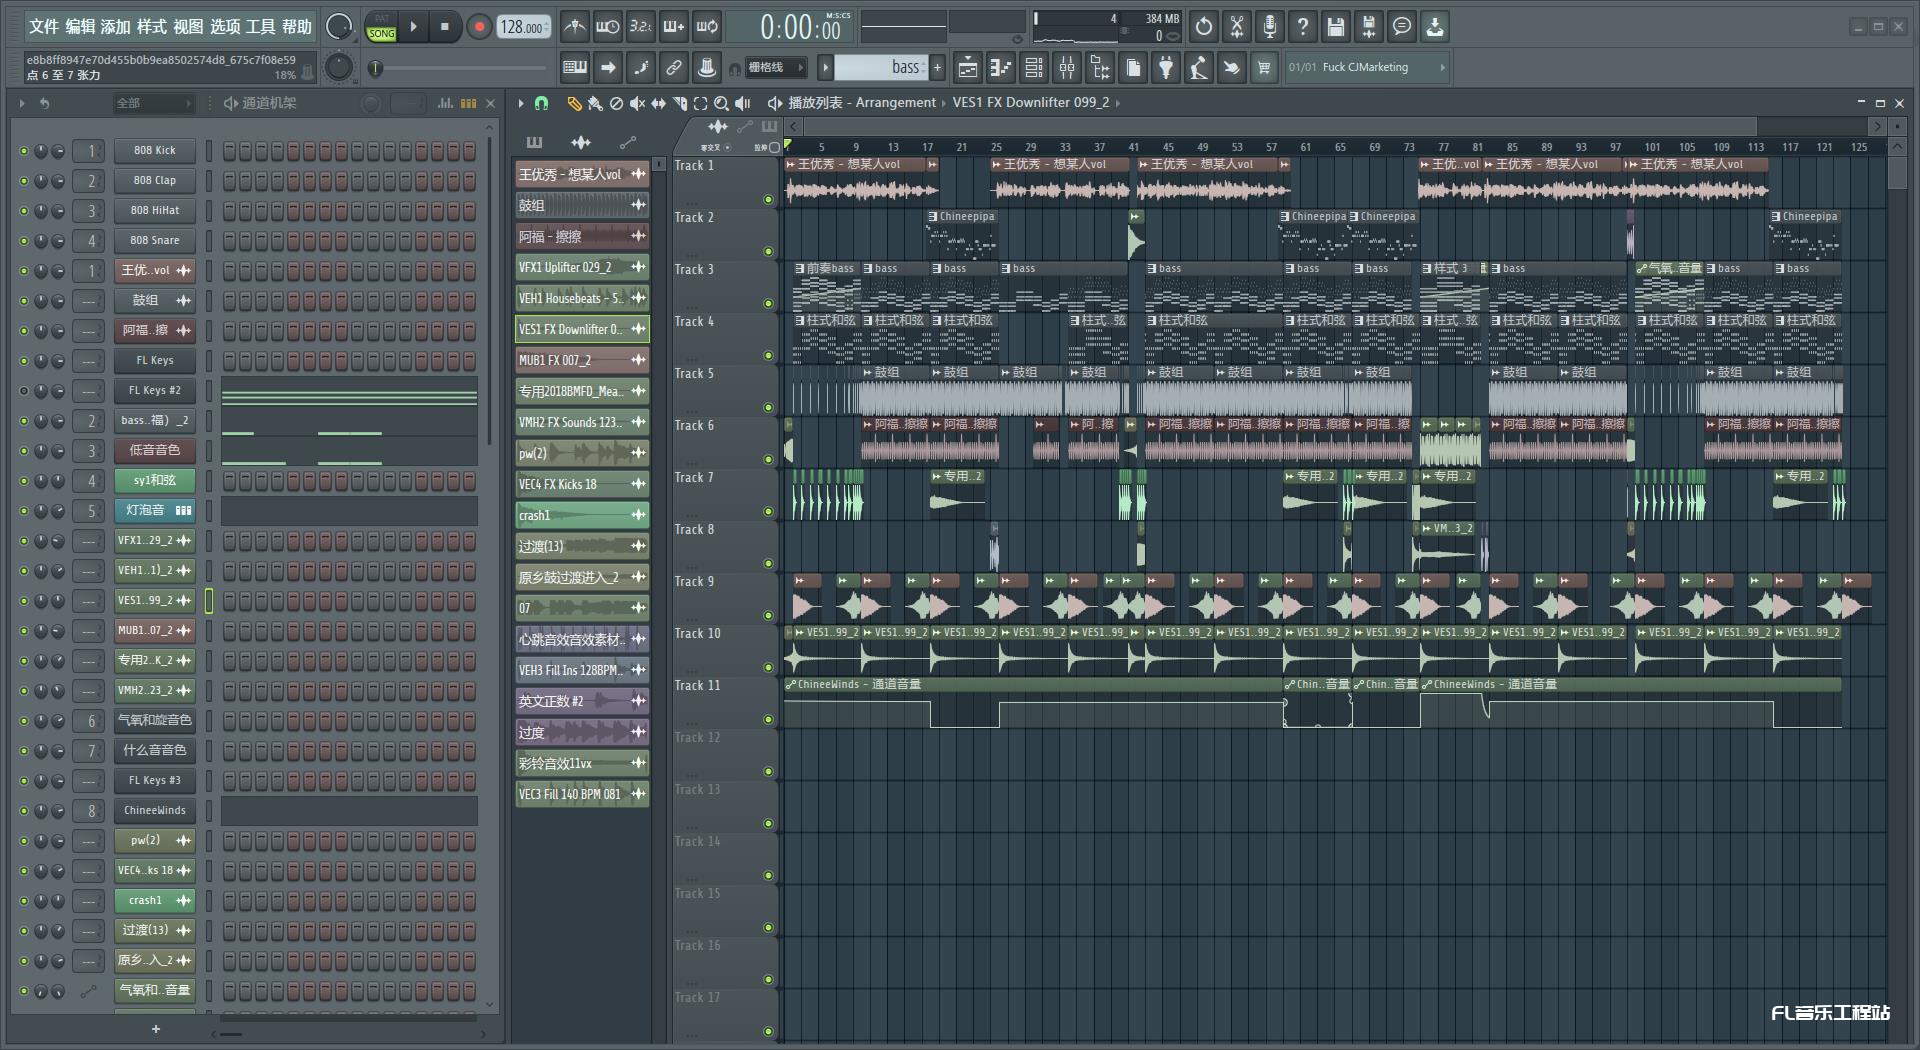Image resolution: width=1920 pixels, height=1050 pixels.
Task: Enable step editing mode icon
Action: [641, 67]
